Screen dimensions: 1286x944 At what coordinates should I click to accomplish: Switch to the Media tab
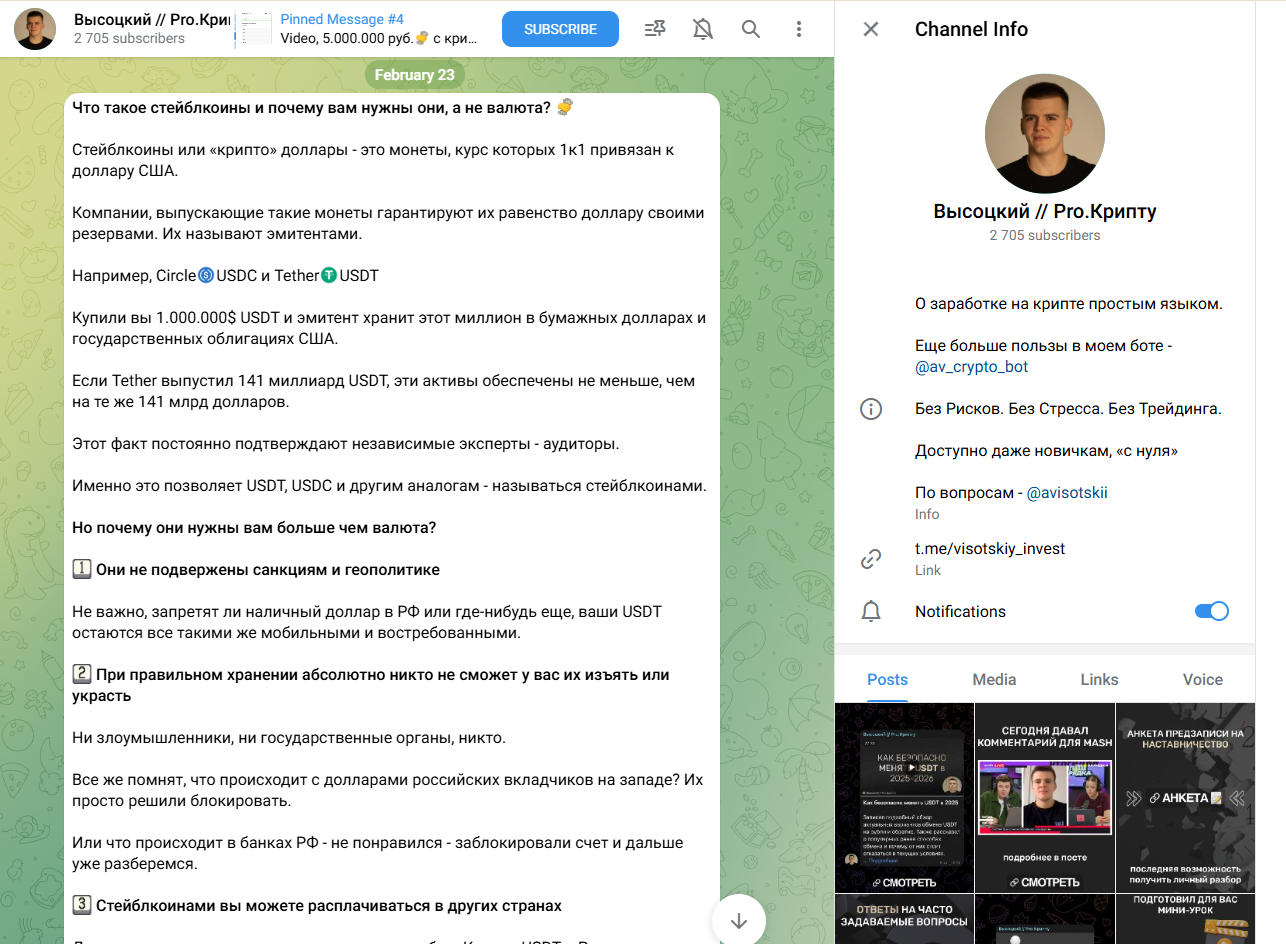pyautogui.click(x=994, y=679)
